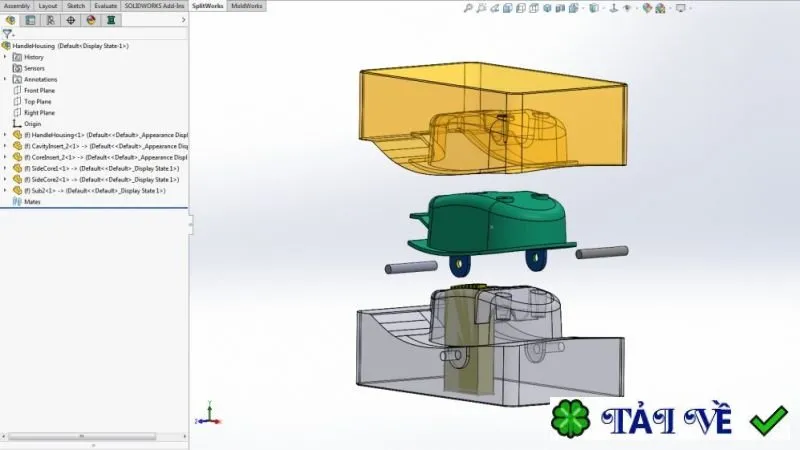Click the View Settings monitor icon
The image size is (800, 450).
tap(681, 8)
